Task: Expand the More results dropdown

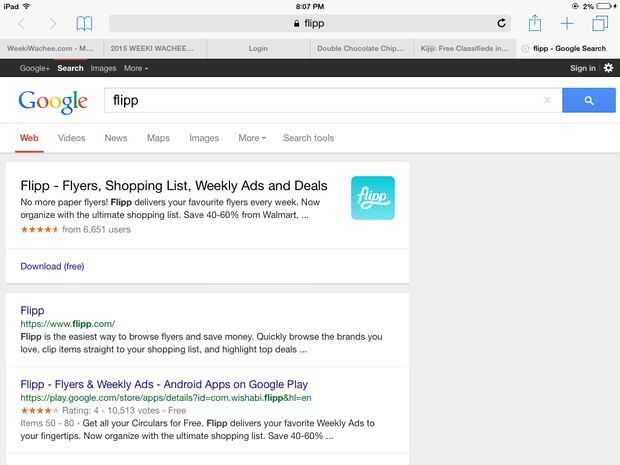Action: pyautogui.click(x=252, y=138)
